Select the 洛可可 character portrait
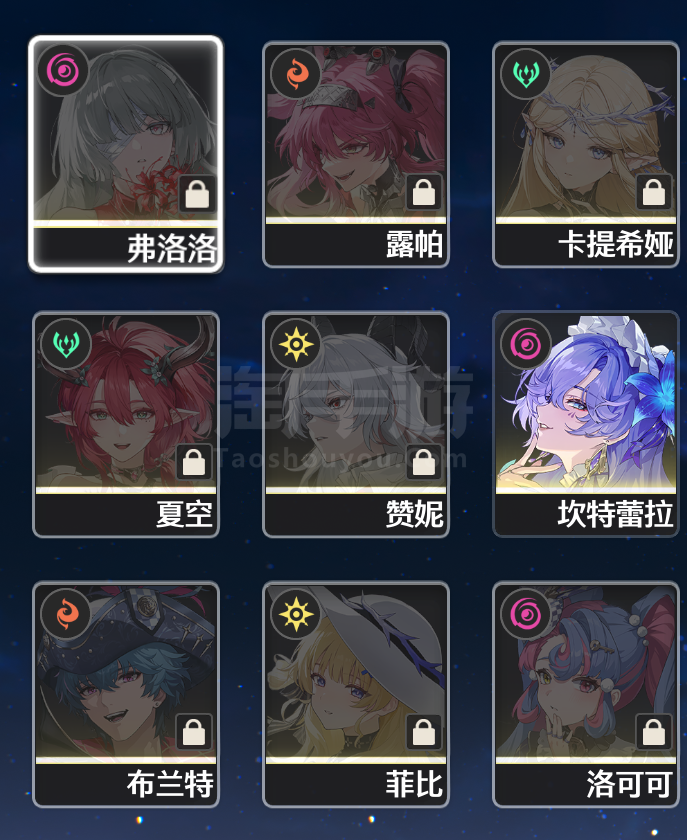This screenshot has height=840, width=687. [x=586, y=674]
